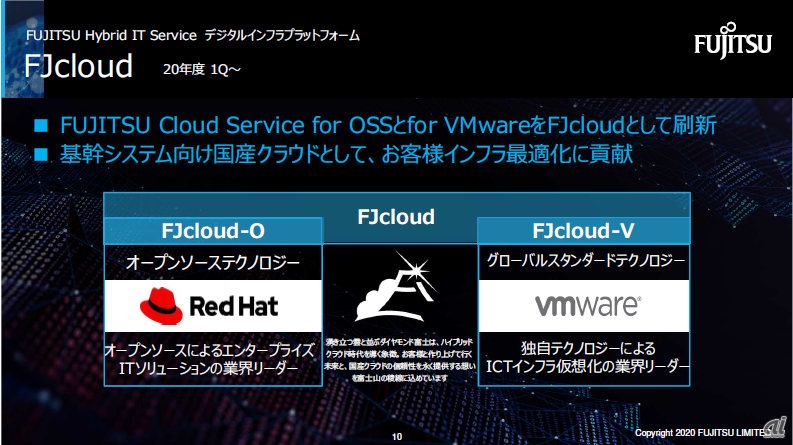Click the オープンソーステクノロジー label
The width and height of the screenshot is (793, 445).
click(213, 262)
